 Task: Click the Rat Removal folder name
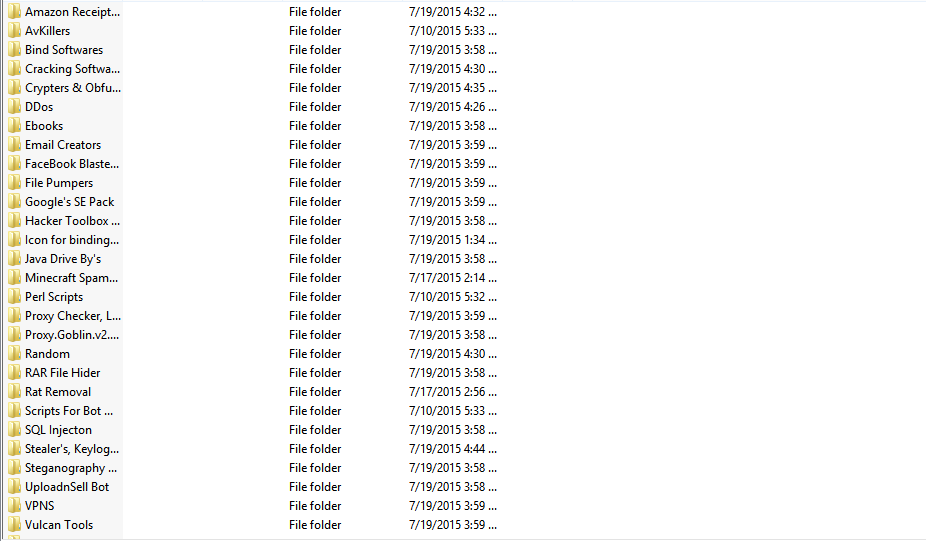coord(58,392)
